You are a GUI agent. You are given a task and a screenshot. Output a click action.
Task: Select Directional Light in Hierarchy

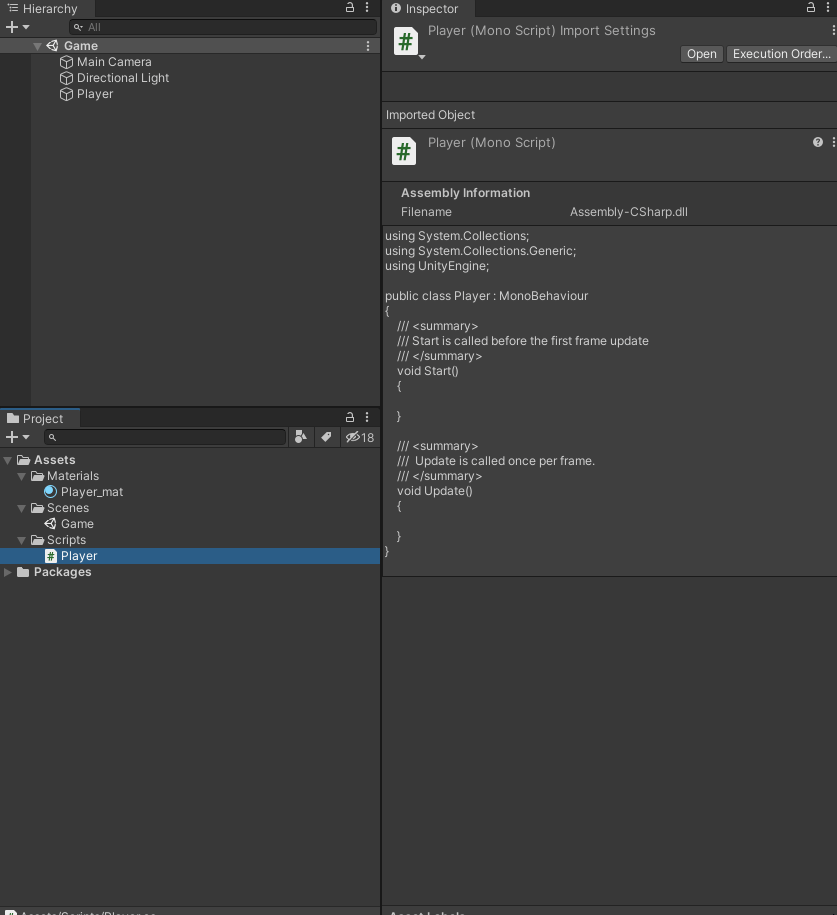pos(123,78)
